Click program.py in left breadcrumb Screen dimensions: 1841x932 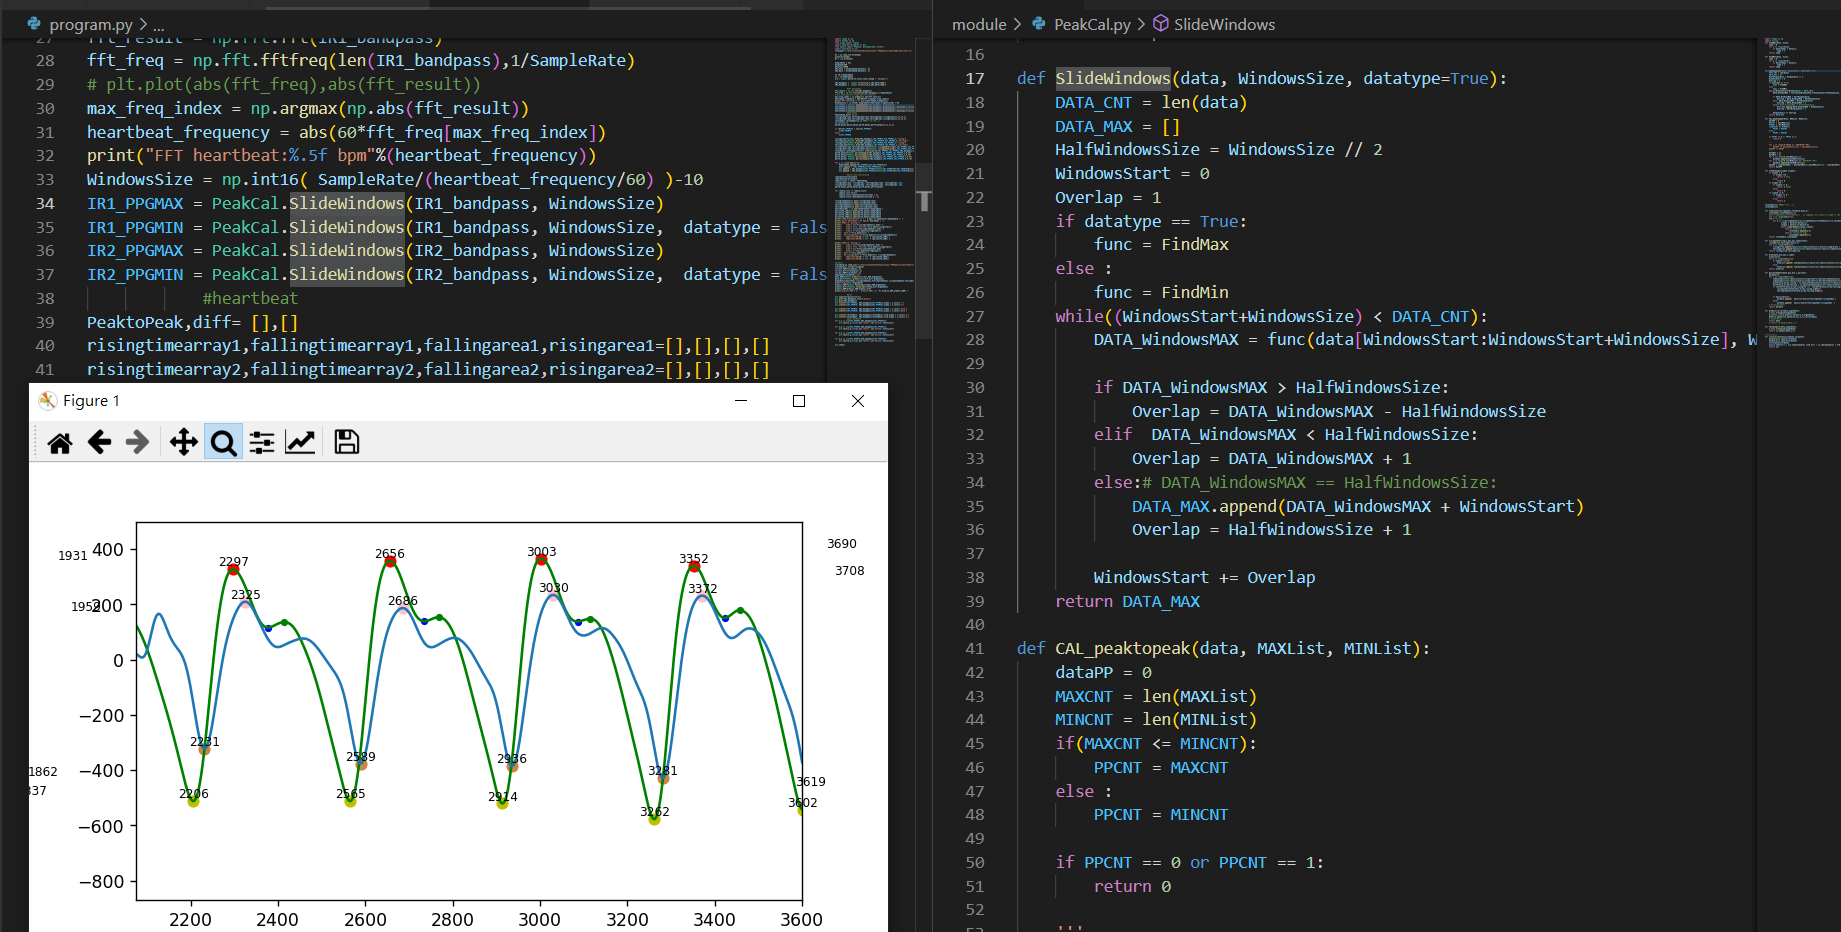pyautogui.click(x=90, y=24)
